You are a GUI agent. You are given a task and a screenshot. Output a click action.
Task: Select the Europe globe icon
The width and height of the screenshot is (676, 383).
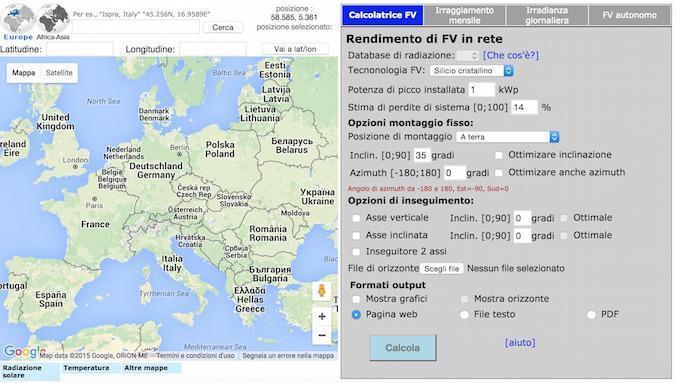[x=18, y=18]
